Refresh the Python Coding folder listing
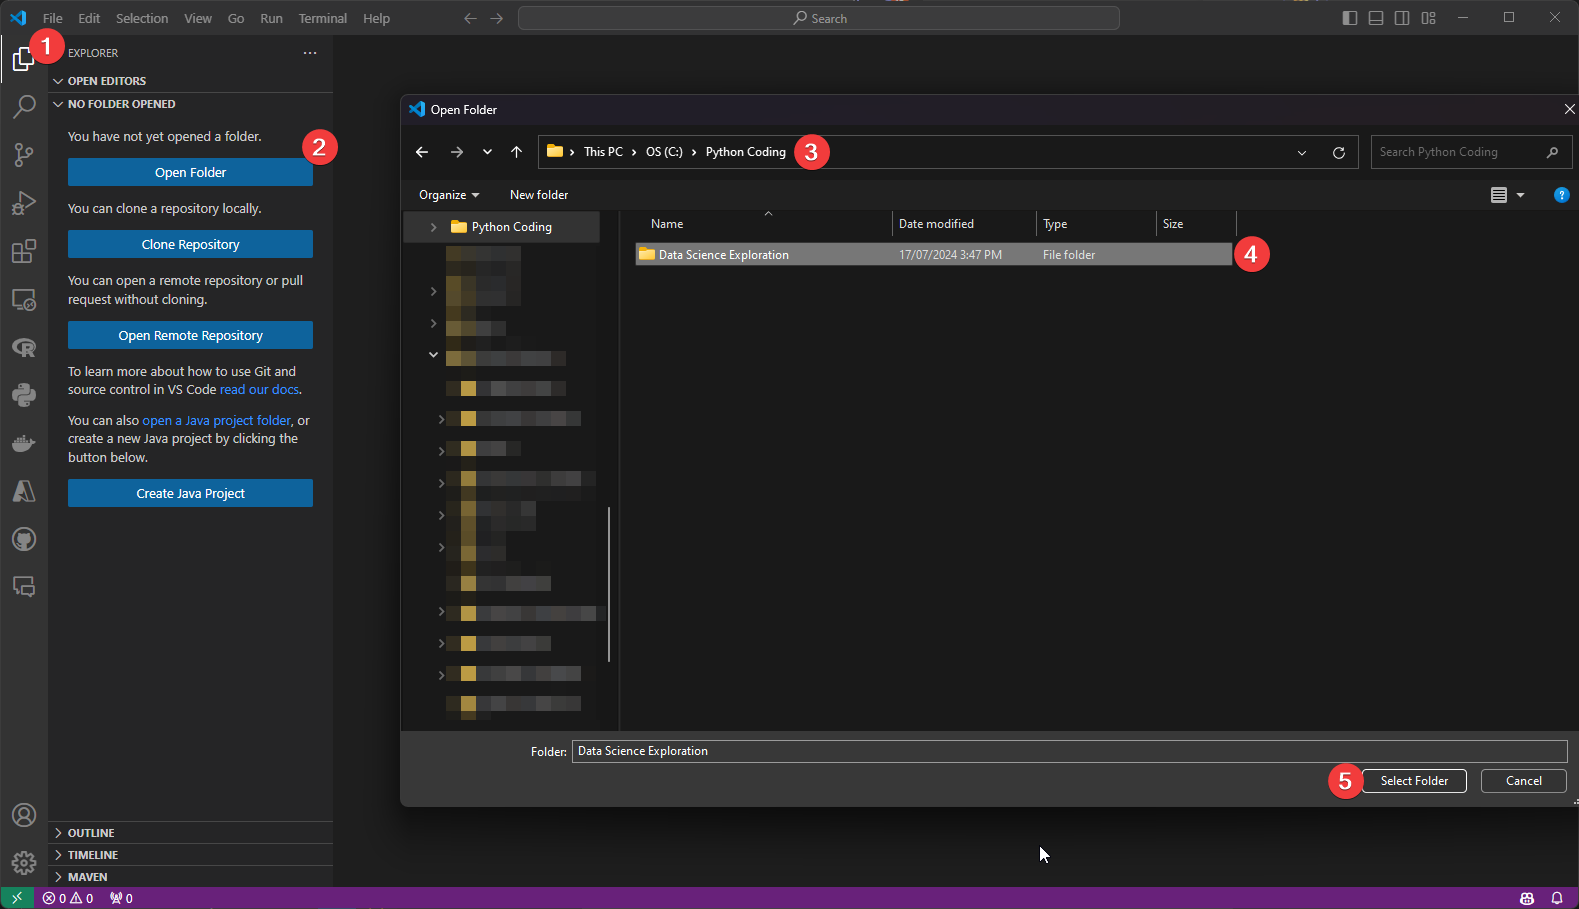This screenshot has width=1579, height=909. pos(1339,153)
